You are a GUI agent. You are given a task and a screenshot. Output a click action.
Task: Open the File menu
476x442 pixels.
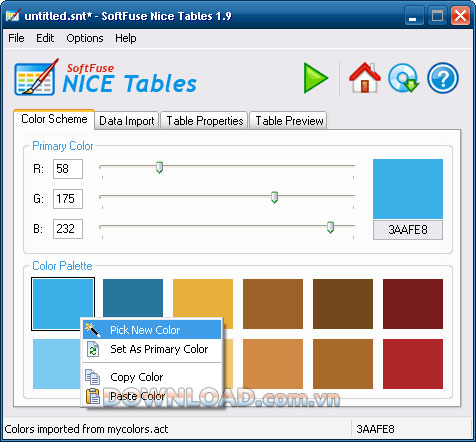16,38
